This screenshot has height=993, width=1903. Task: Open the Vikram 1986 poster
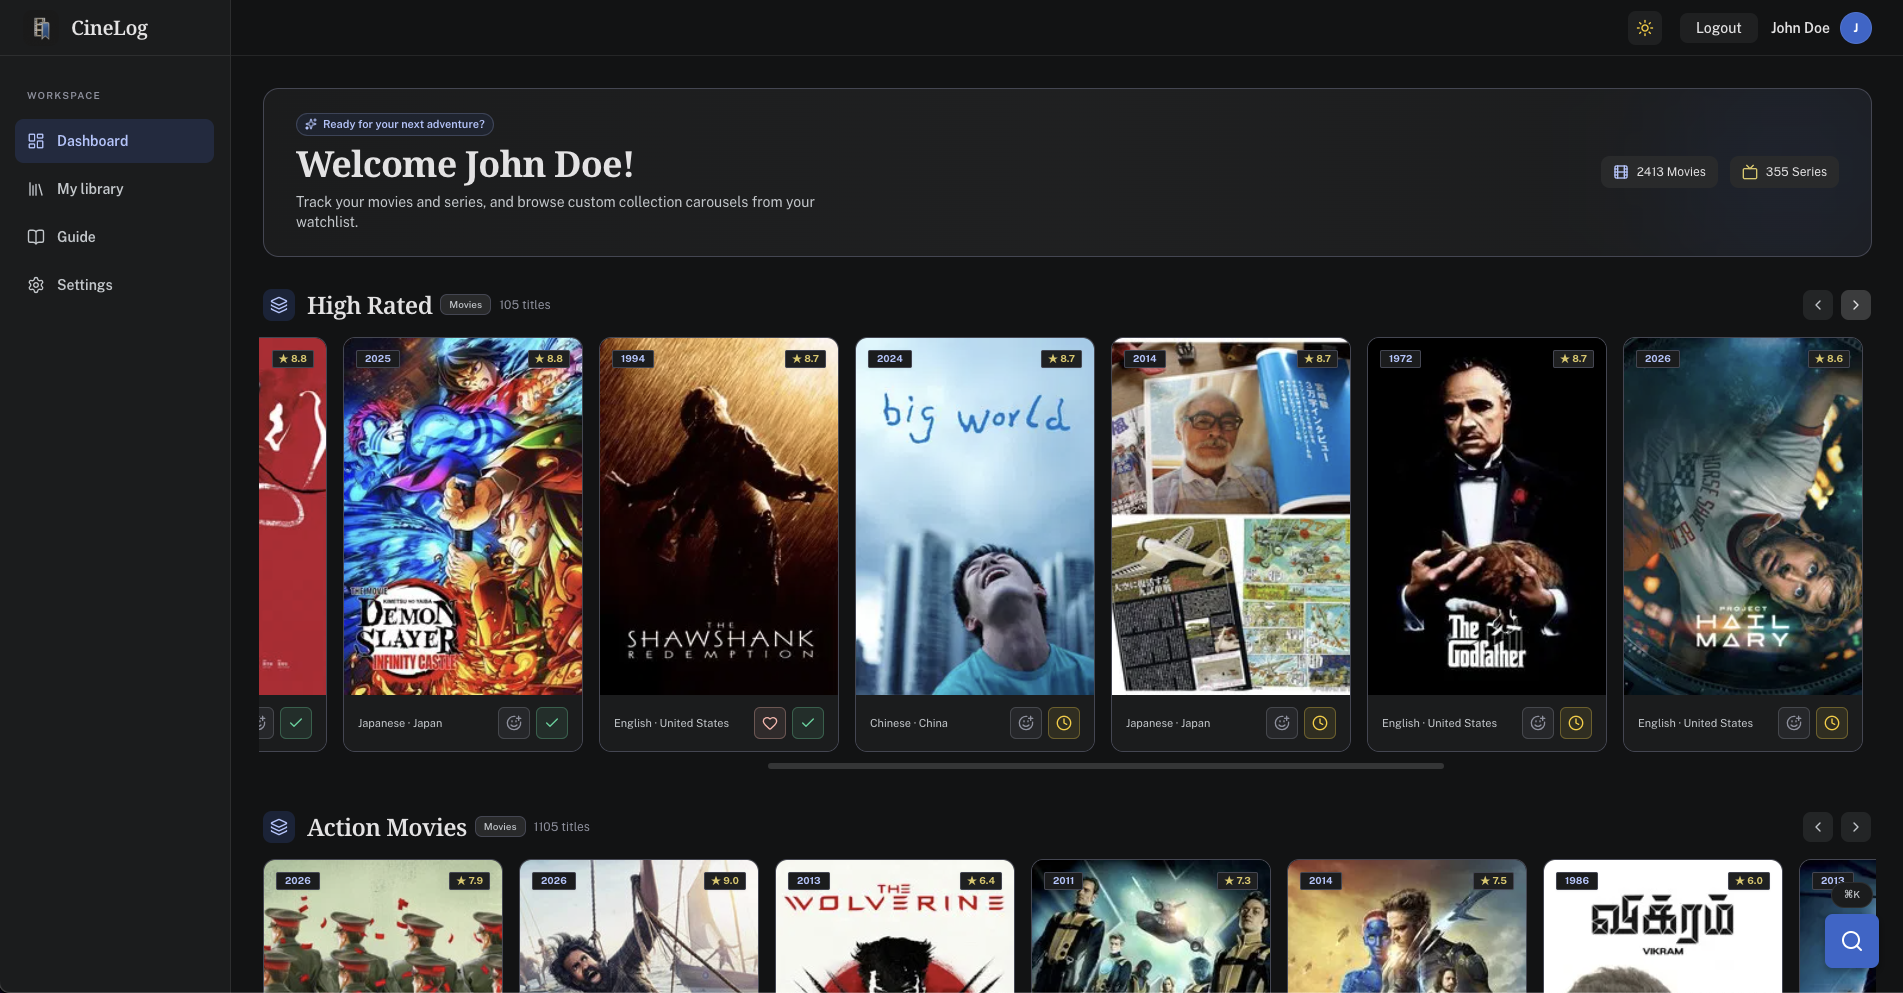pos(1663,926)
